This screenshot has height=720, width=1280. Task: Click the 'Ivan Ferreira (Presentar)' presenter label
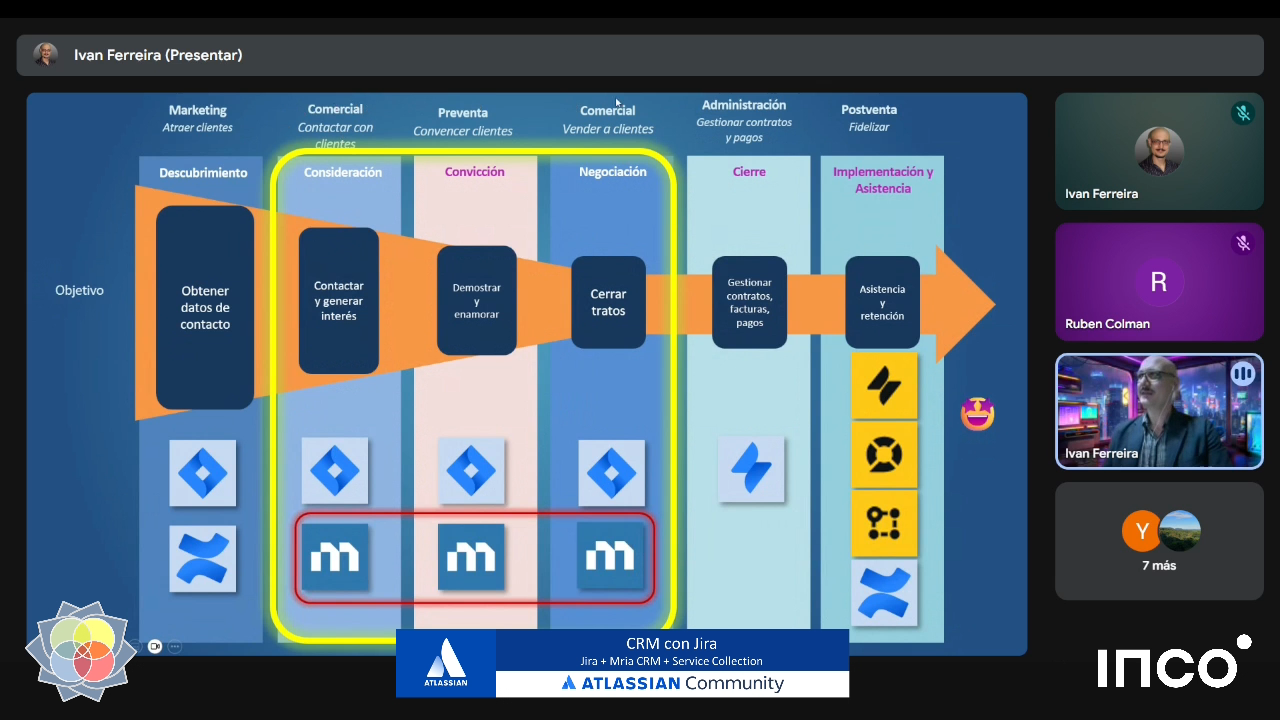tap(158, 55)
